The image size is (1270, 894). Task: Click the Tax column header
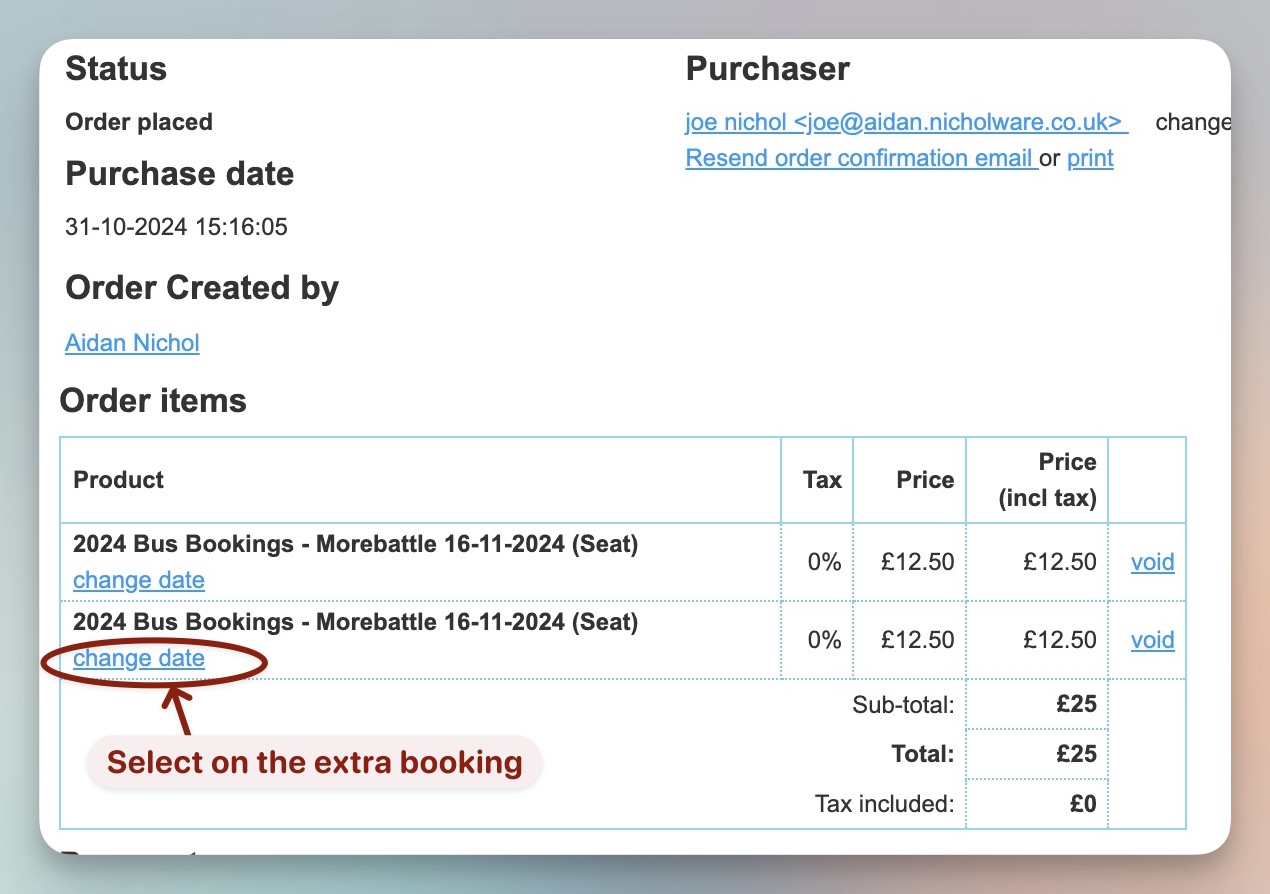(x=822, y=480)
